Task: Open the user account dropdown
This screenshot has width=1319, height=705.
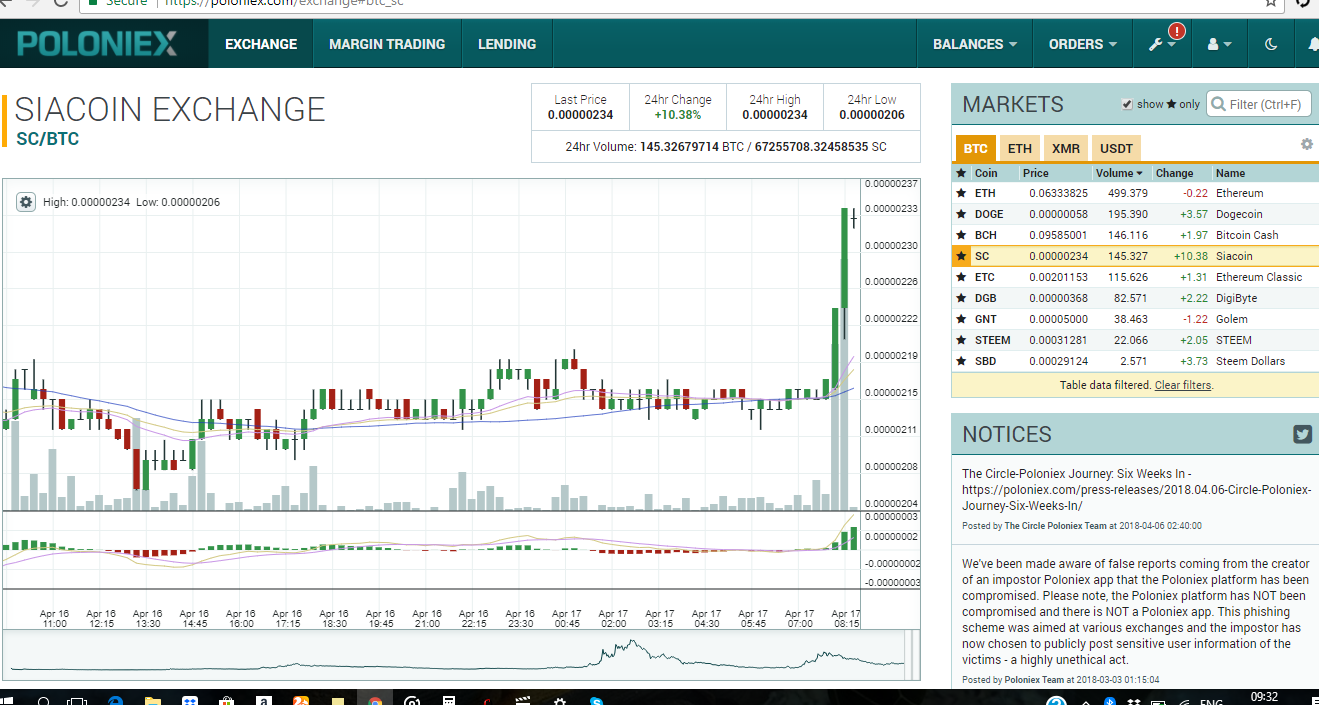Action: click(1220, 44)
